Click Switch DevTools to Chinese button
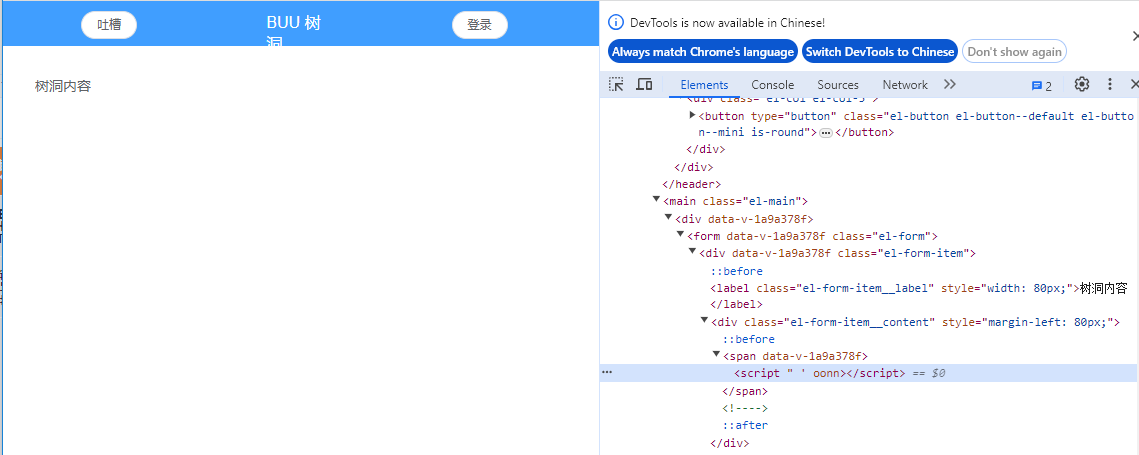 (879, 52)
